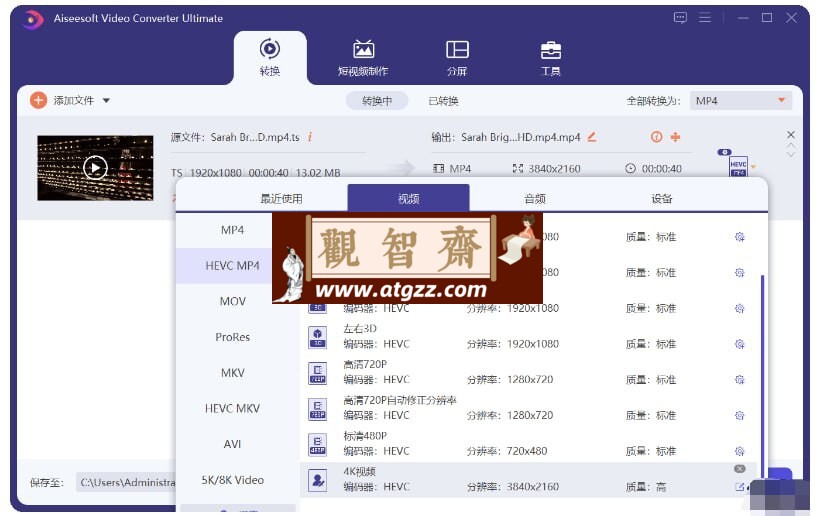
Task: Show the 已转换 converted list
Action: 443,100
